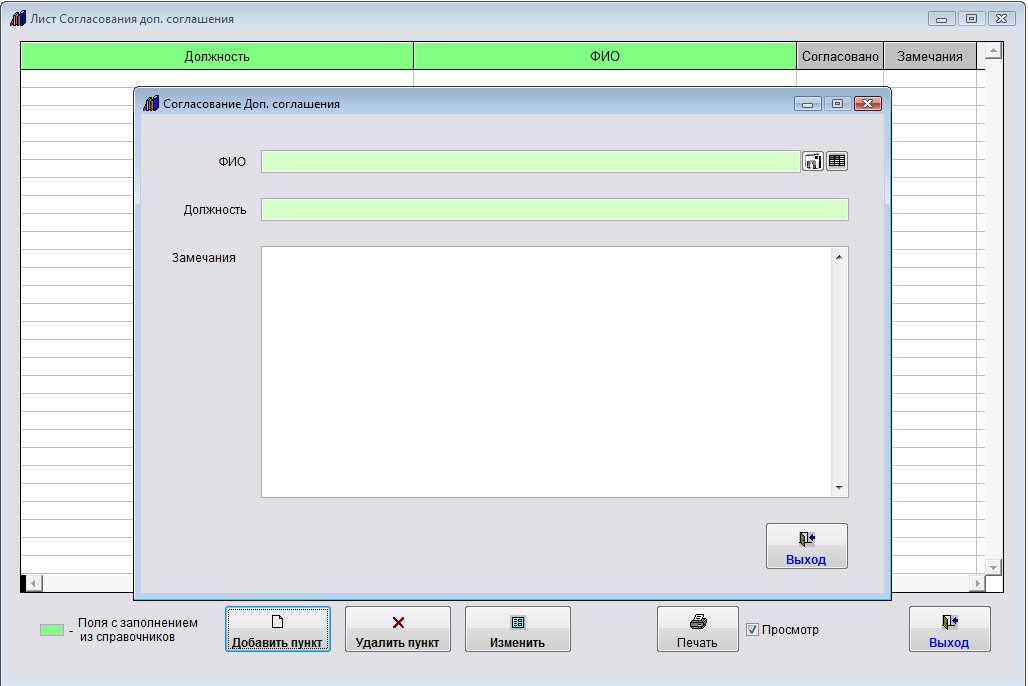The height and width of the screenshot is (686, 1028).
Task: Click the books icon in the dialog title bar
Action: click(x=151, y=104)
